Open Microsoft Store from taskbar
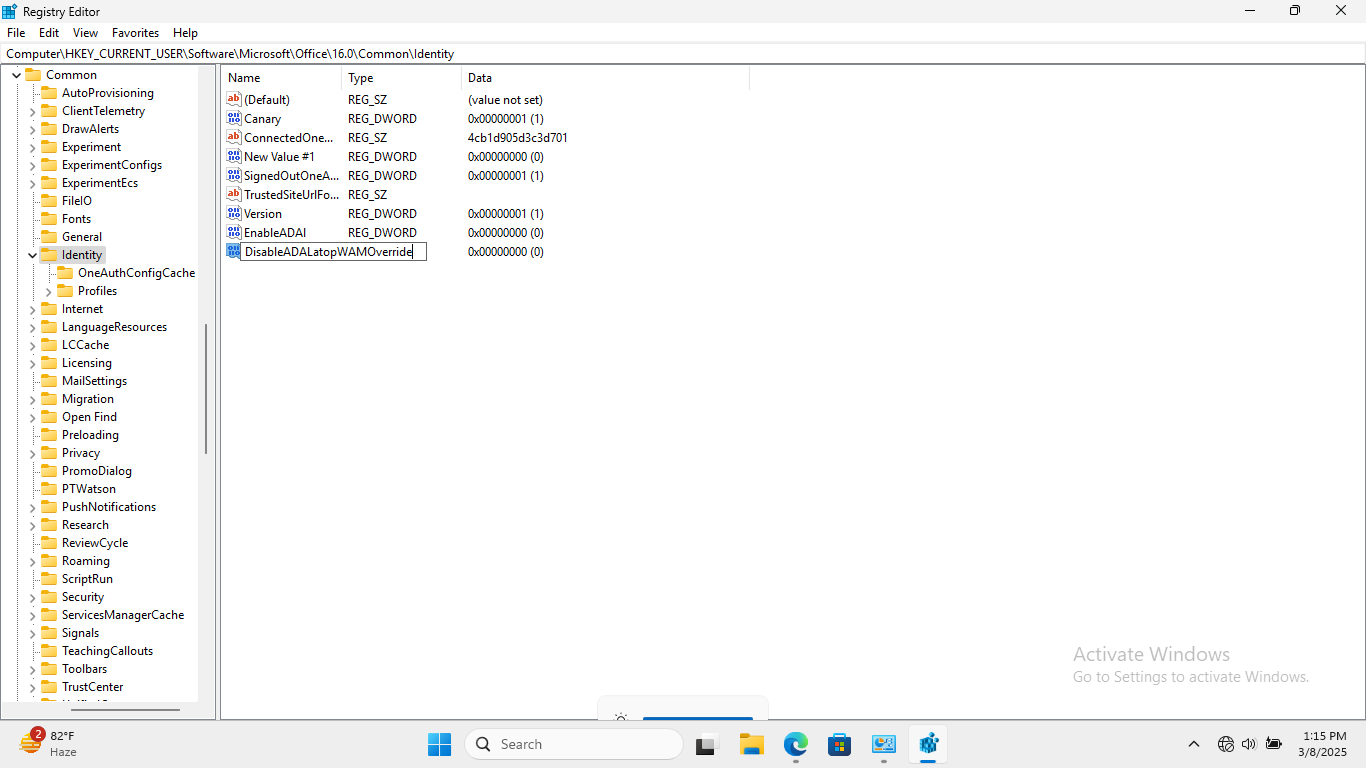1366x768 pixels. coord(839,744)
